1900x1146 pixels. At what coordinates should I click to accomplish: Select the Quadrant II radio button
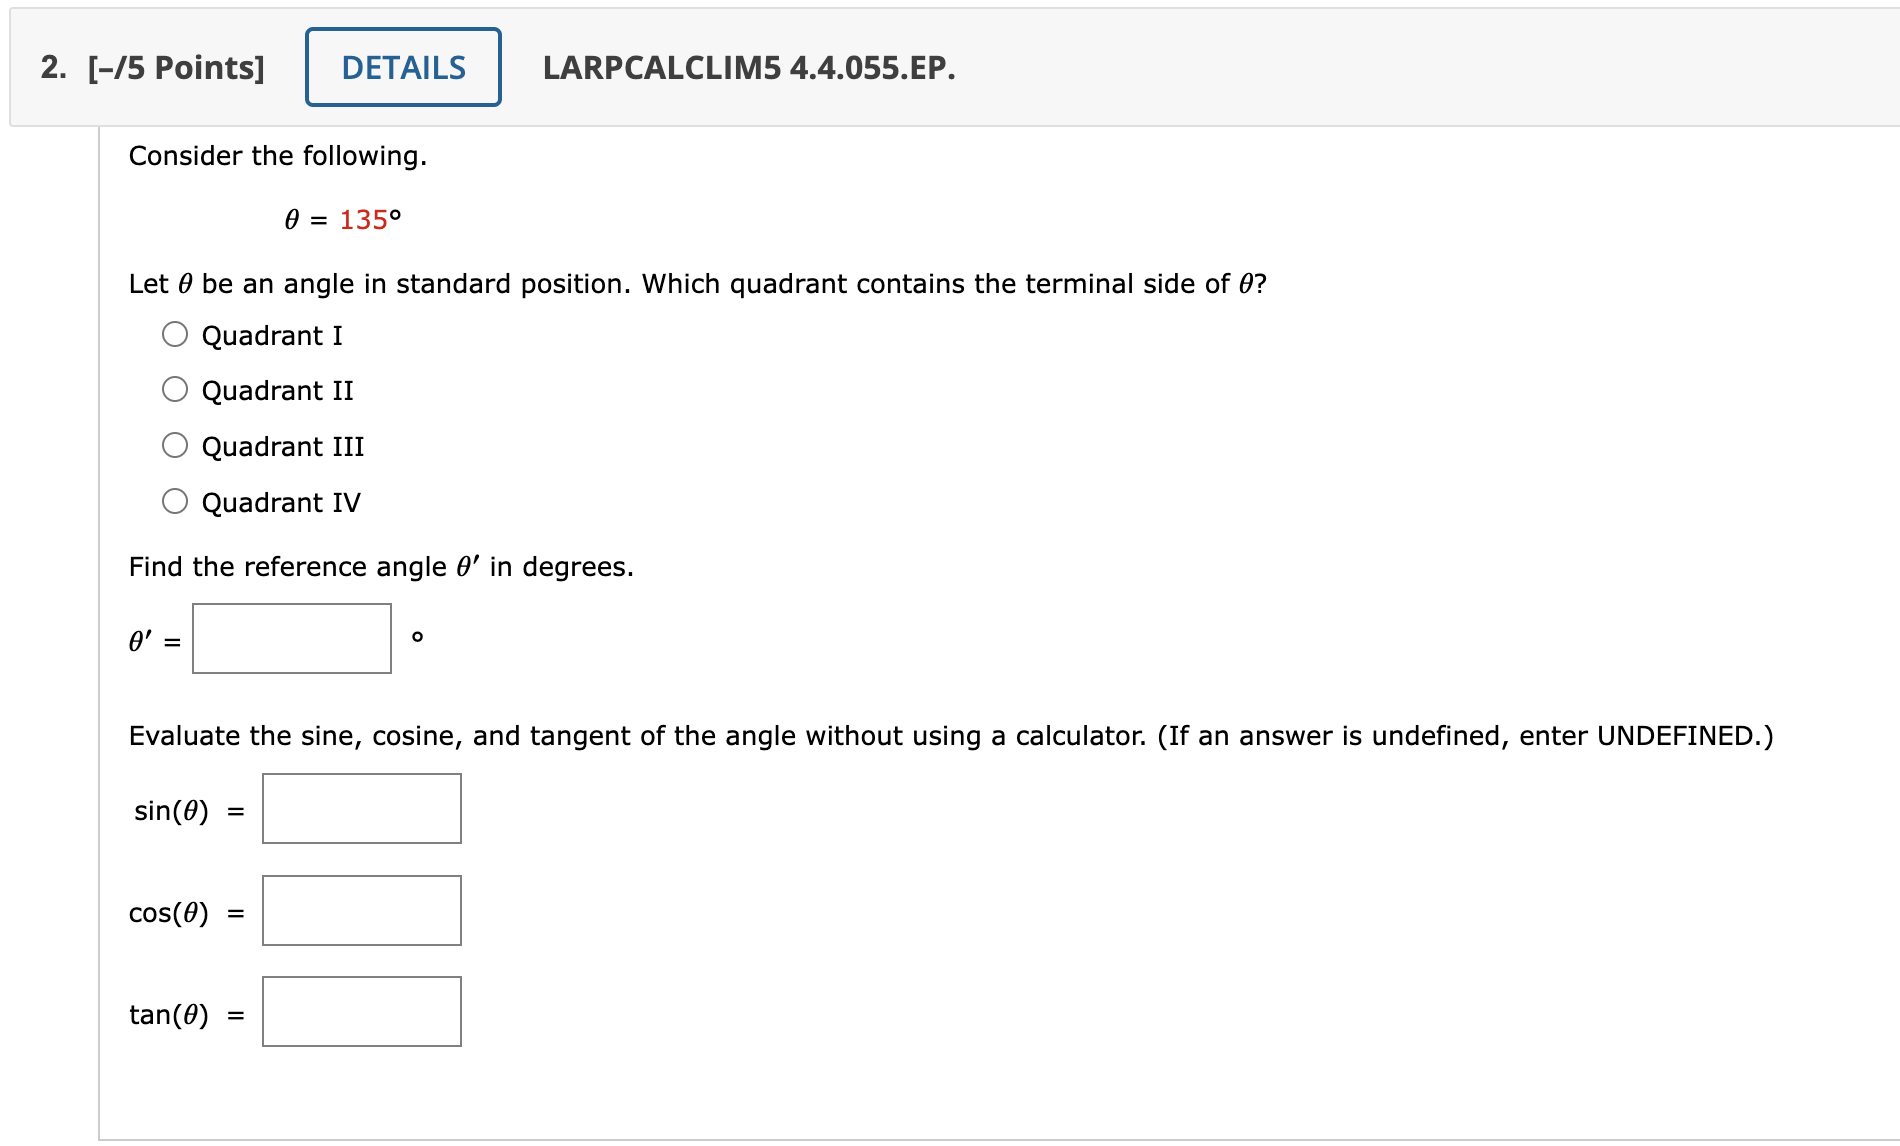[176, 390]
